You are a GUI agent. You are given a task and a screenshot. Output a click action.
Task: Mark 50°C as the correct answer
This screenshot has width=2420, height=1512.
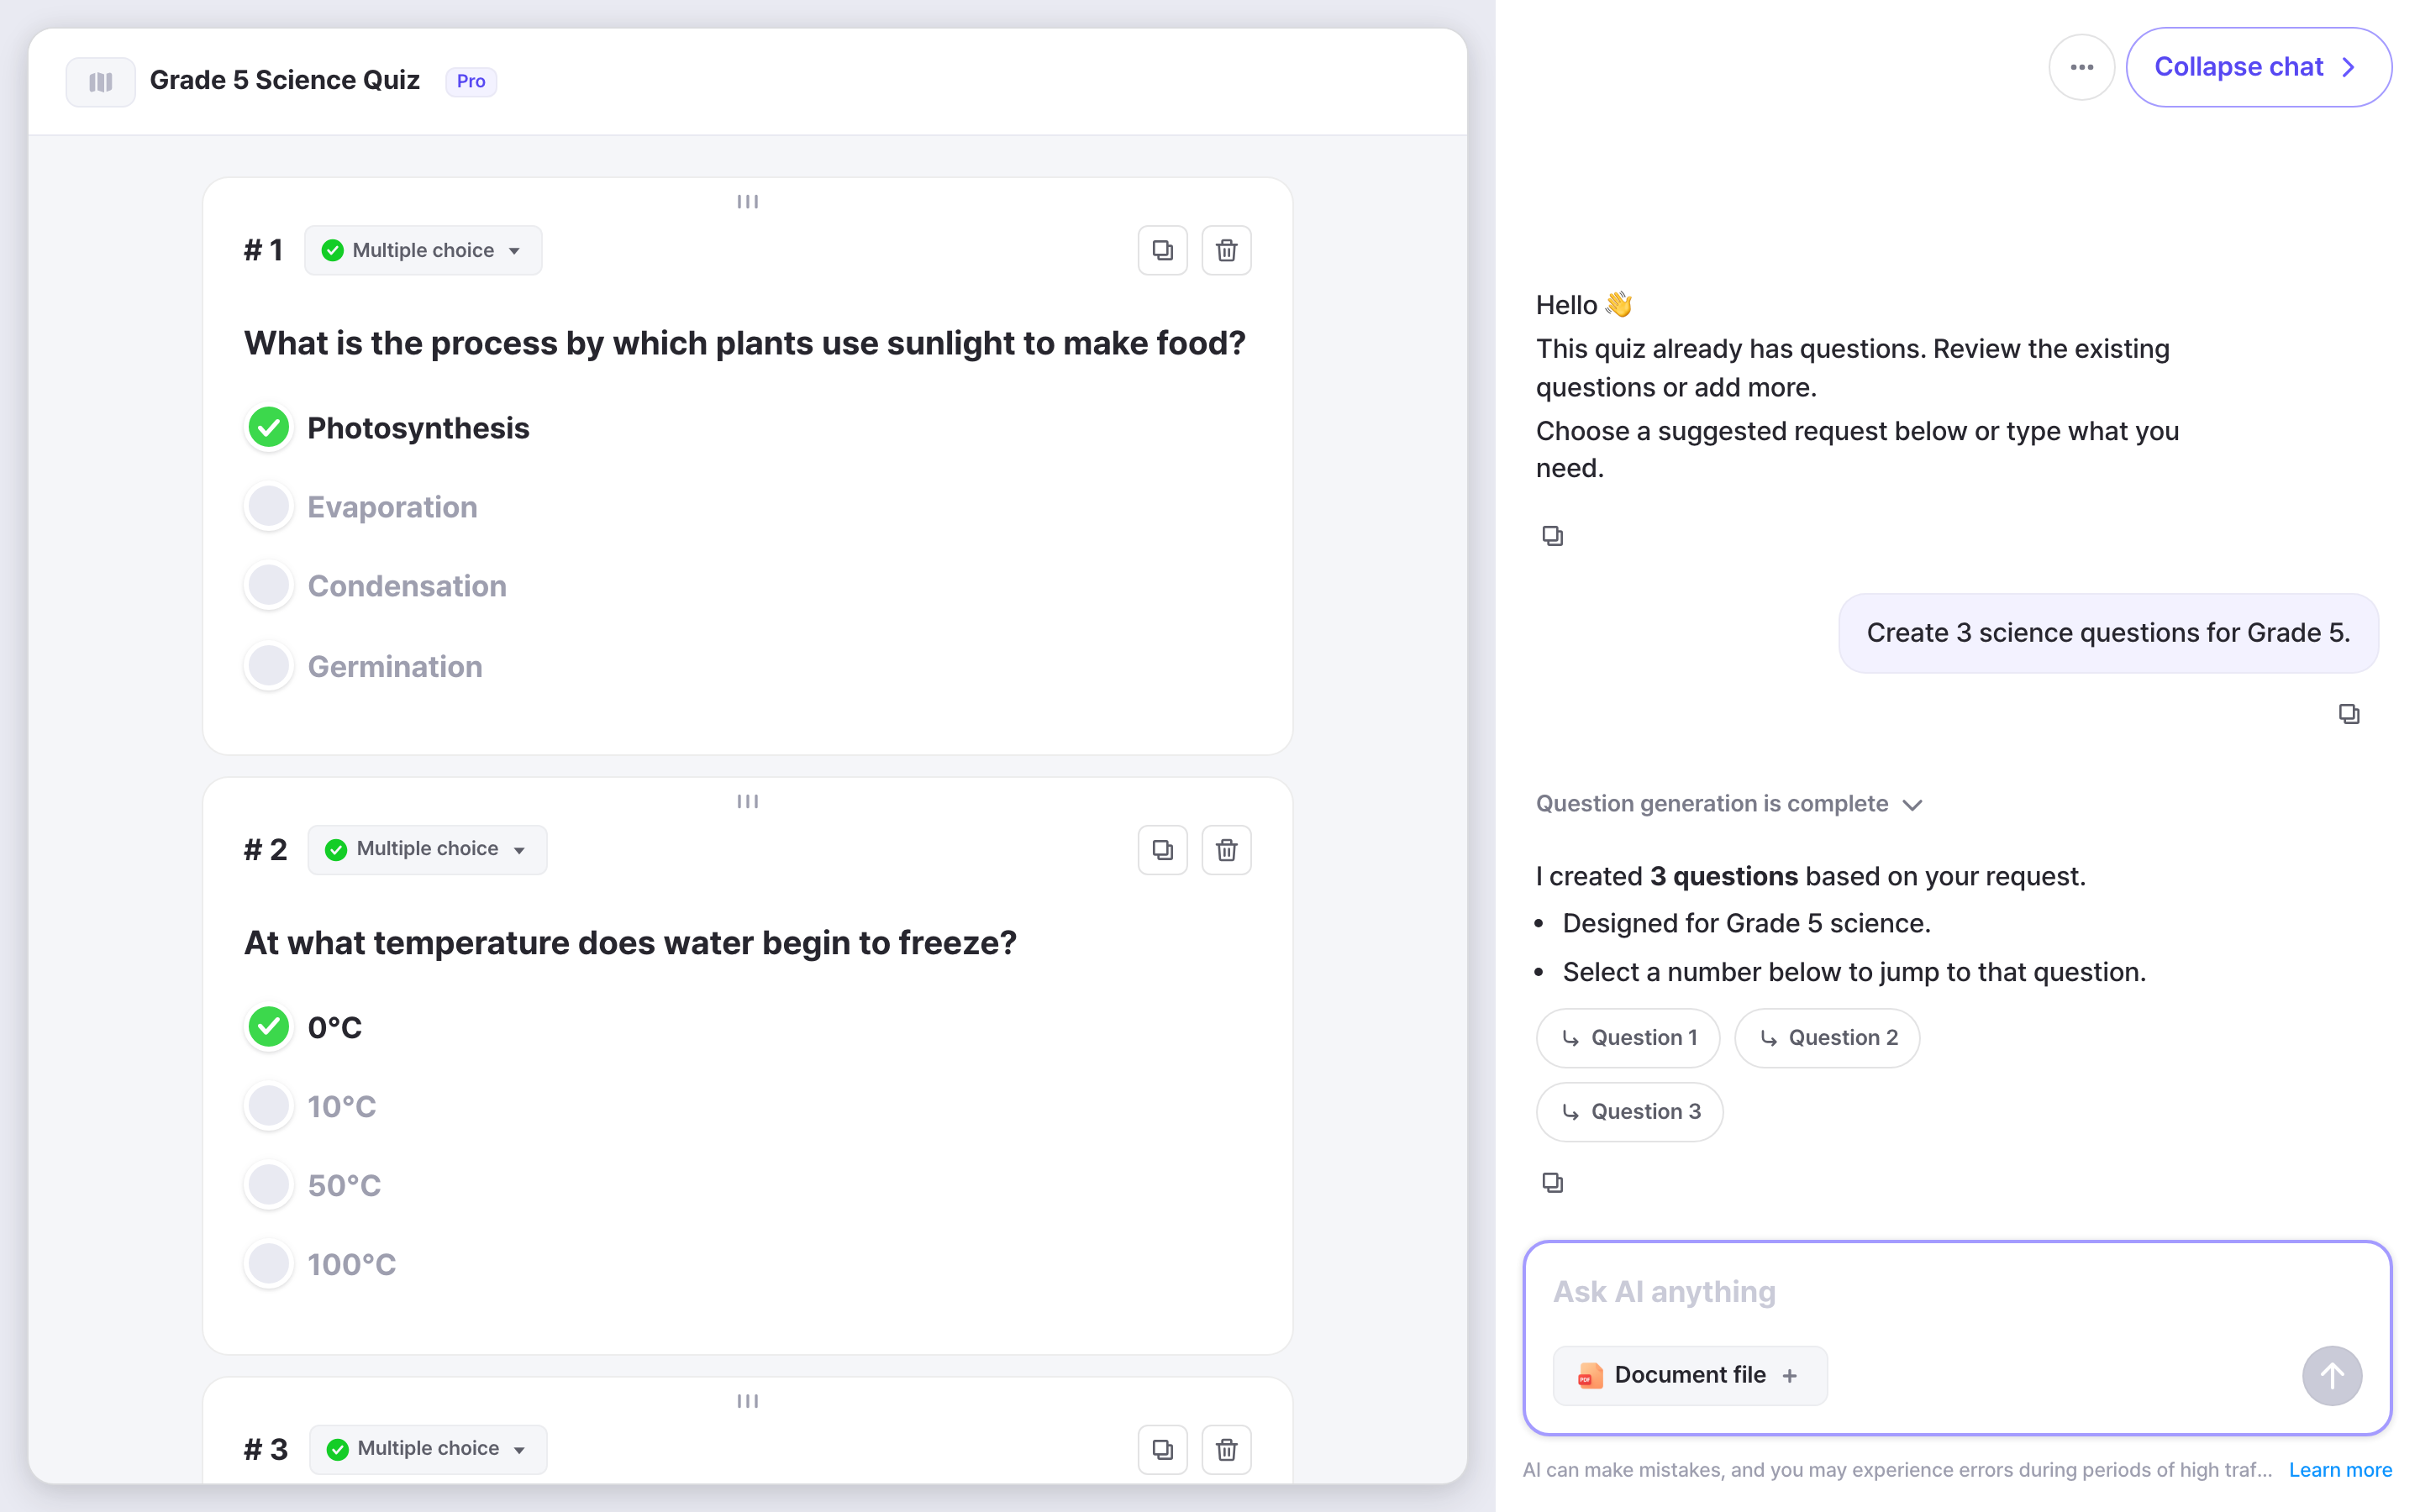click(269, 1185)
